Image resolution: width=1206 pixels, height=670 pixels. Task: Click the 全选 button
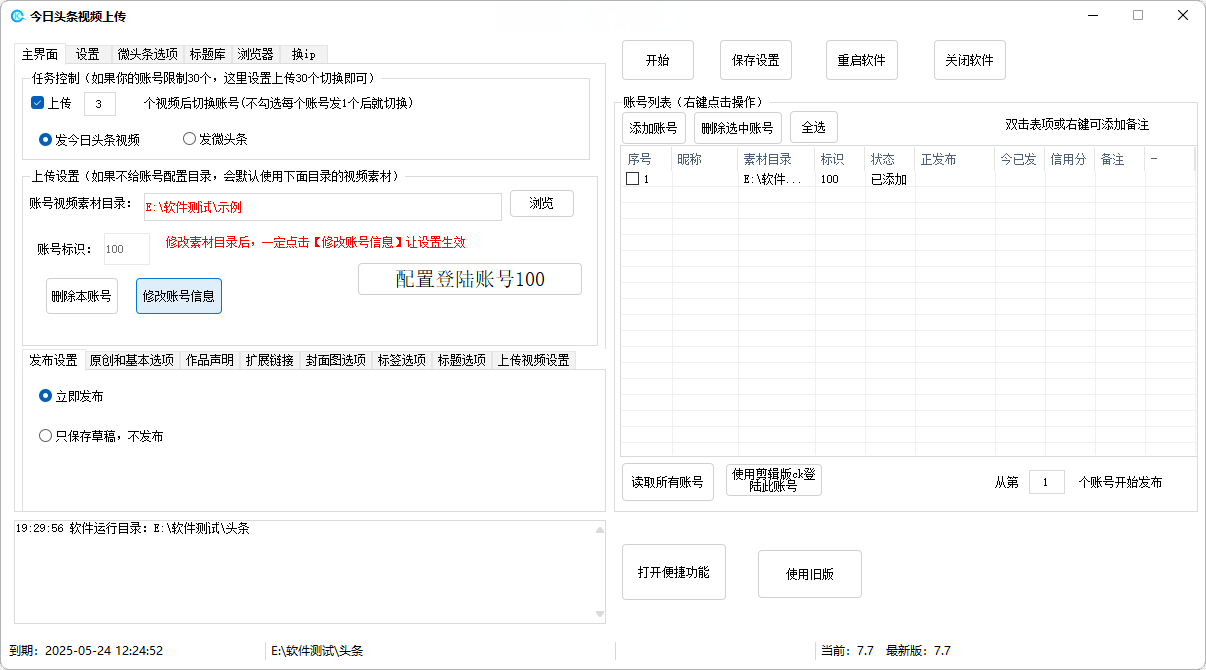click(814, 128)
